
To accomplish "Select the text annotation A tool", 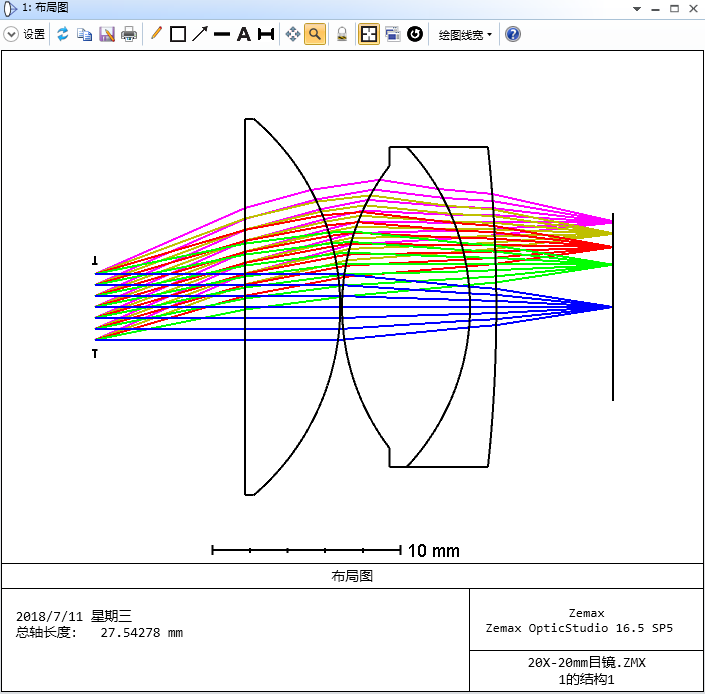I will [x=244, y=34].
